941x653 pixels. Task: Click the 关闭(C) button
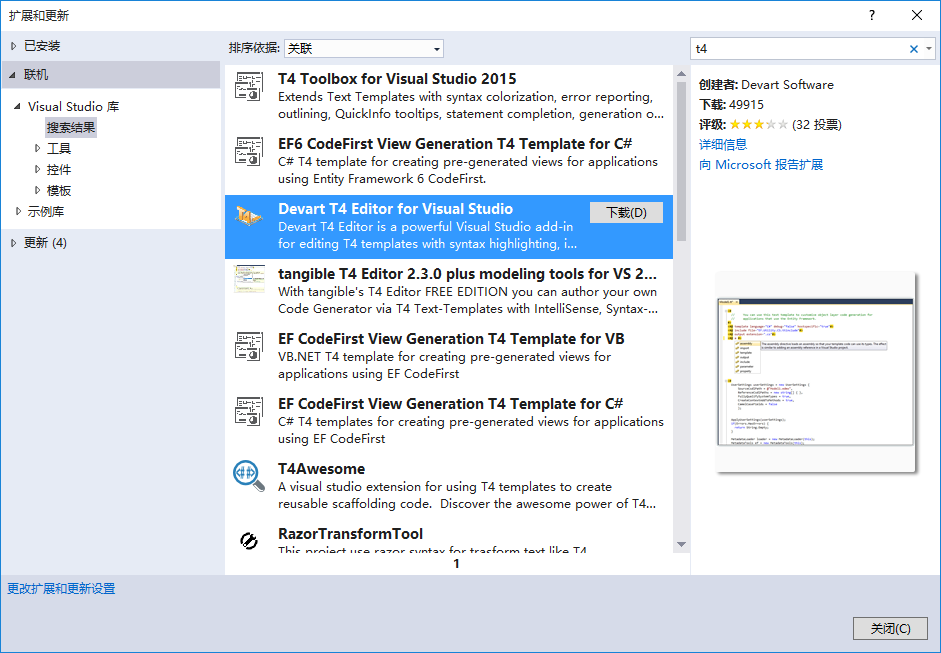point(890,628)
